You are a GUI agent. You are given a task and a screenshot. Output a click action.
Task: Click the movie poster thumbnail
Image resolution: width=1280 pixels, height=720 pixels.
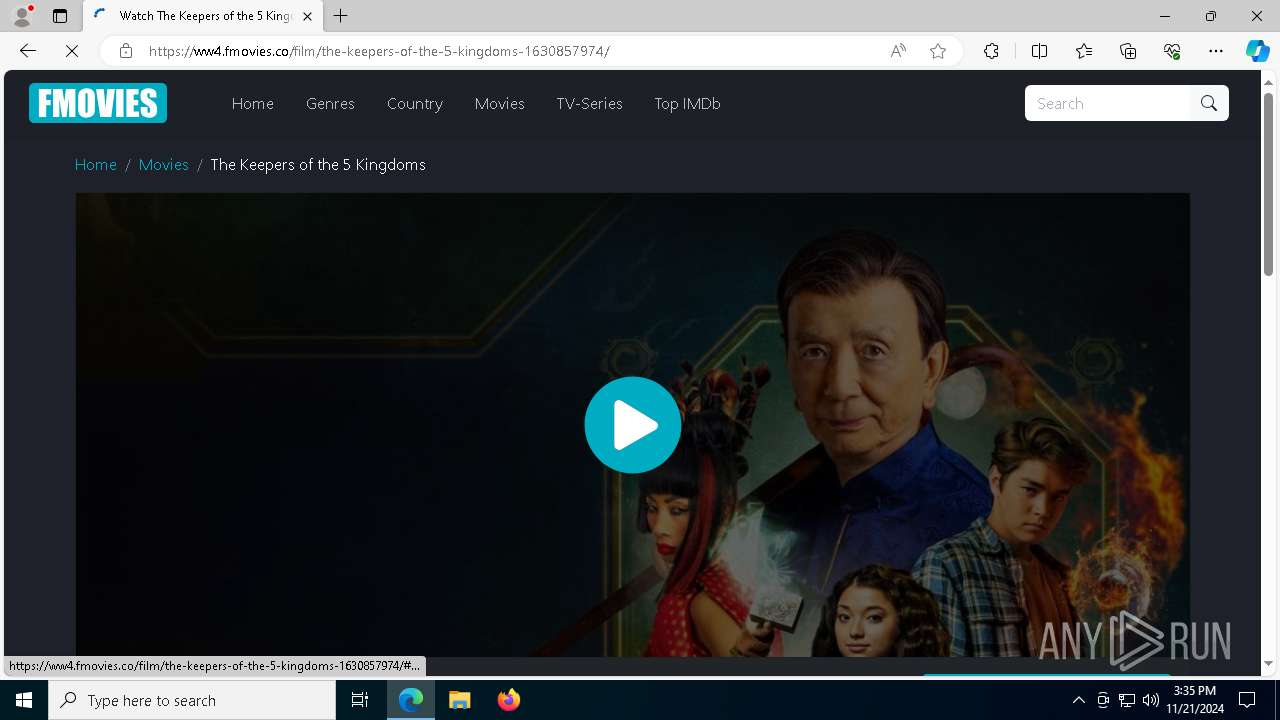pyautogui.click(x=633, y=425)
